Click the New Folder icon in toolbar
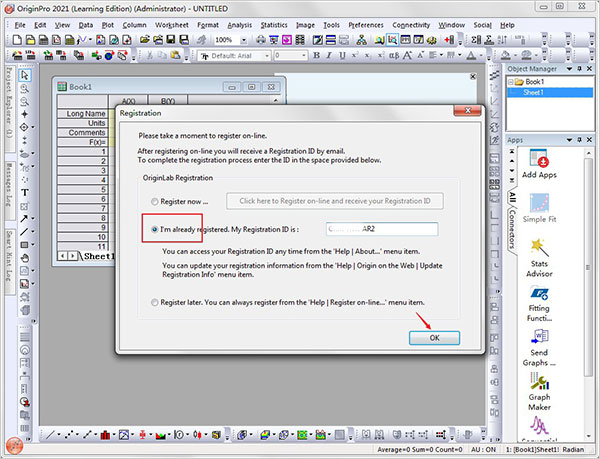Screen dimensions: 600x459 (30, 40)
